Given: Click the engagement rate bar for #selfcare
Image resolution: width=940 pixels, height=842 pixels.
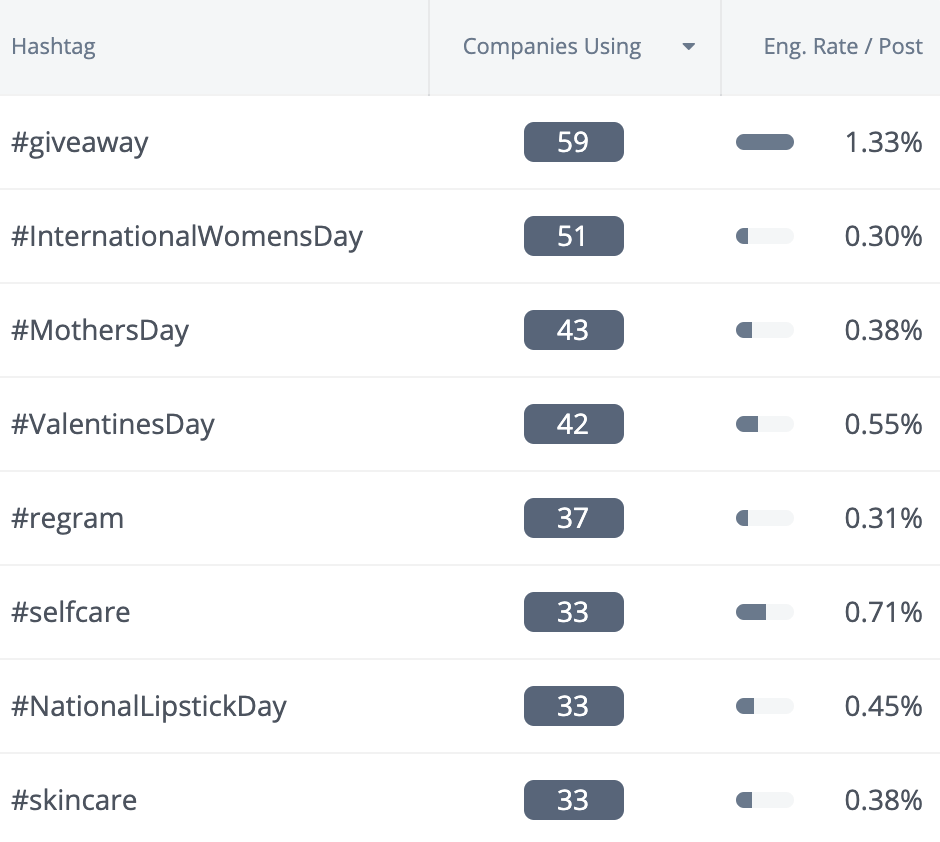Looking at the screenshot, I should click(x=764, y=612).
